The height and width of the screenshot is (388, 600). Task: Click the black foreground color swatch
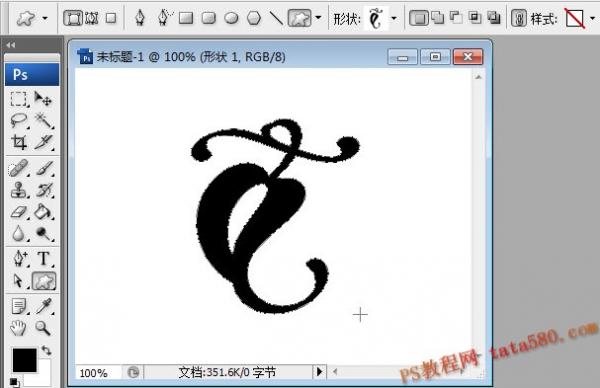pyautogui.click(x=24, y=360)
